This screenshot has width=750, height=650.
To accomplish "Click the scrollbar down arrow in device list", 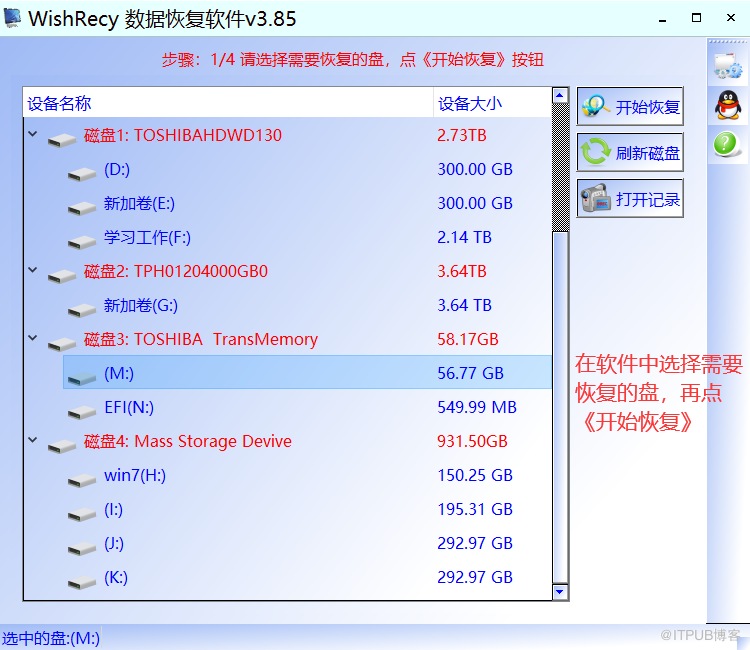I will [560, 592].
